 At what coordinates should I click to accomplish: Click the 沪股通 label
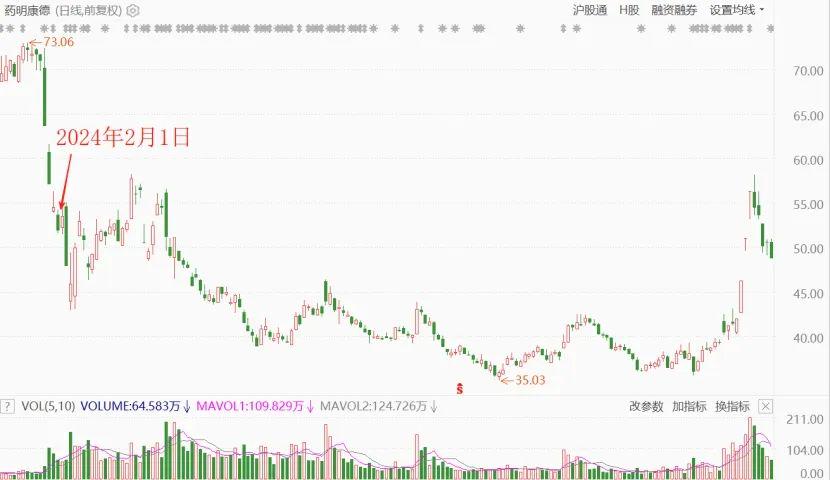[590, 10]
